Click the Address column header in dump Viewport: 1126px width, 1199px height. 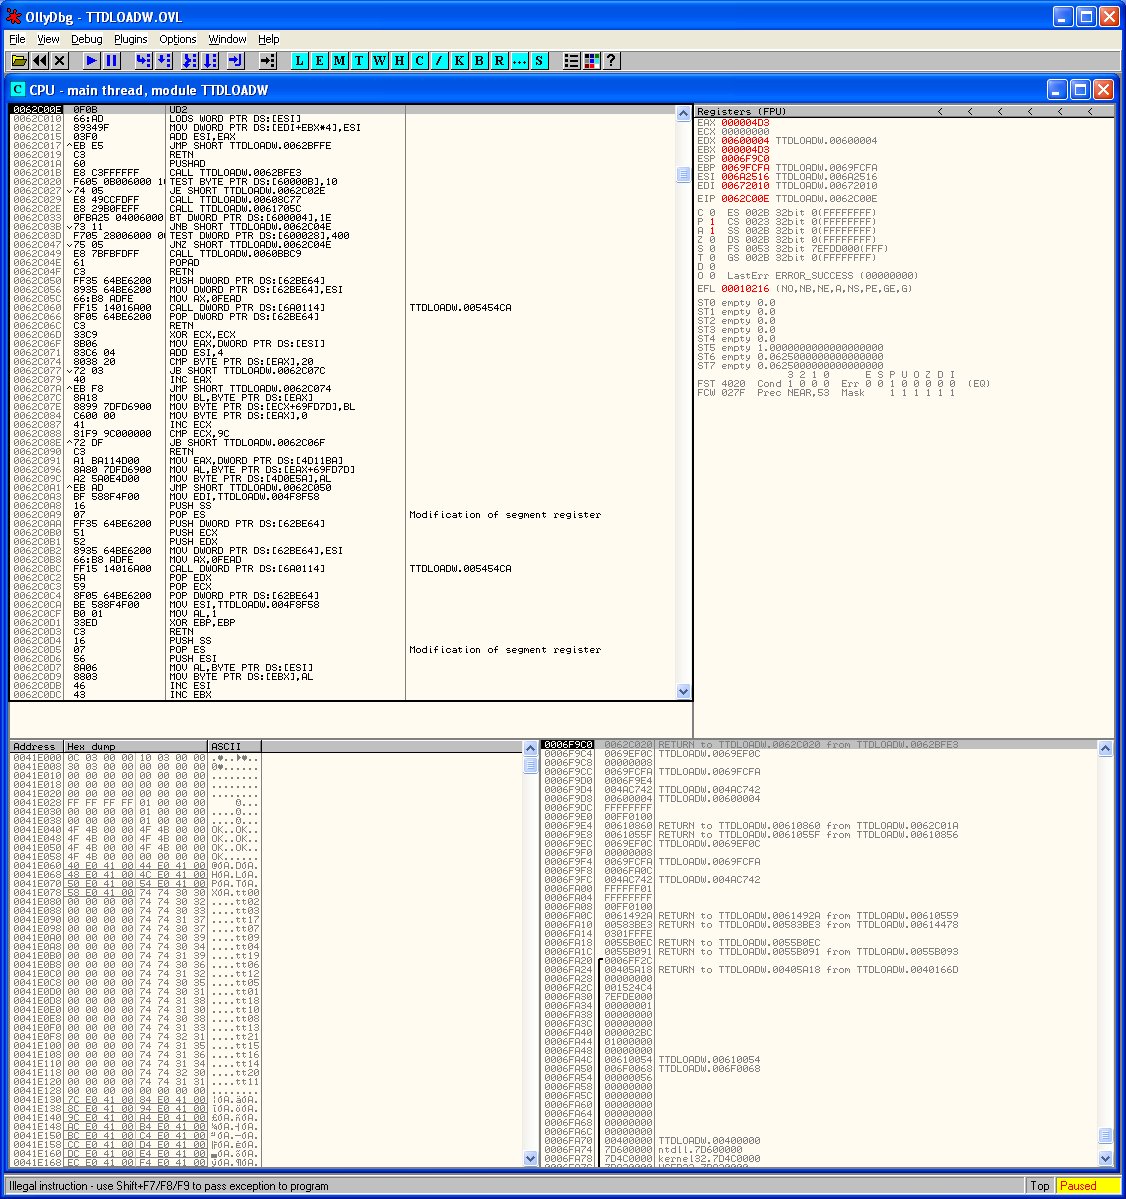[x=37, y=746]
